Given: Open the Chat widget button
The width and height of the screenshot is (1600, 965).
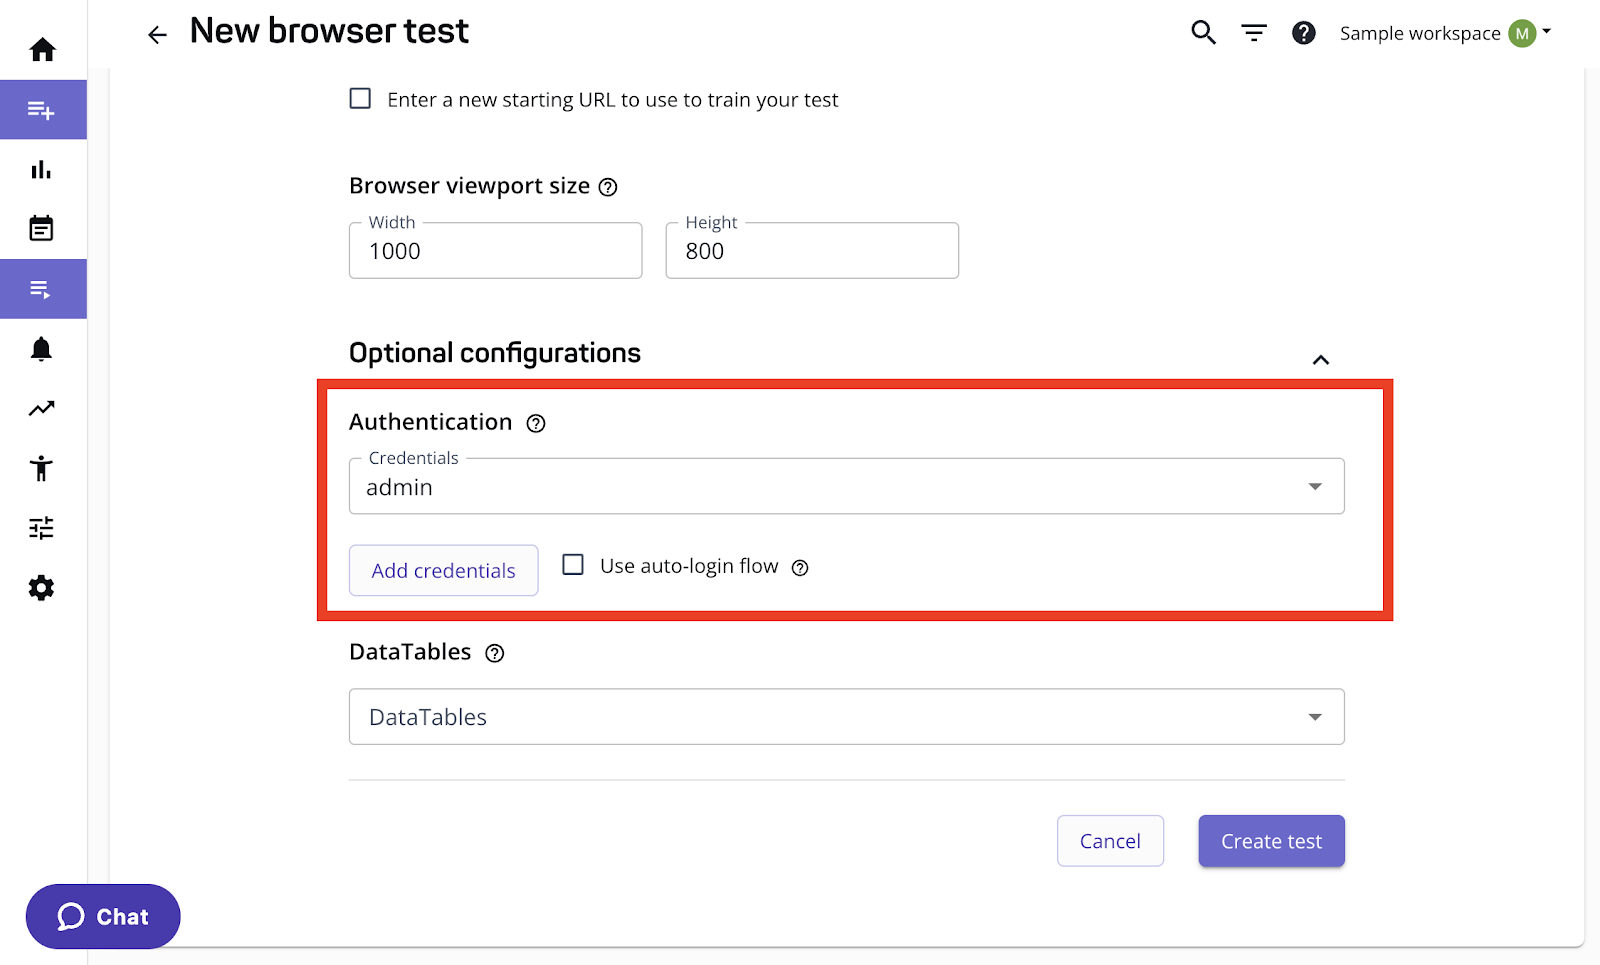Looking at the screenshot, I should [103, 916].
